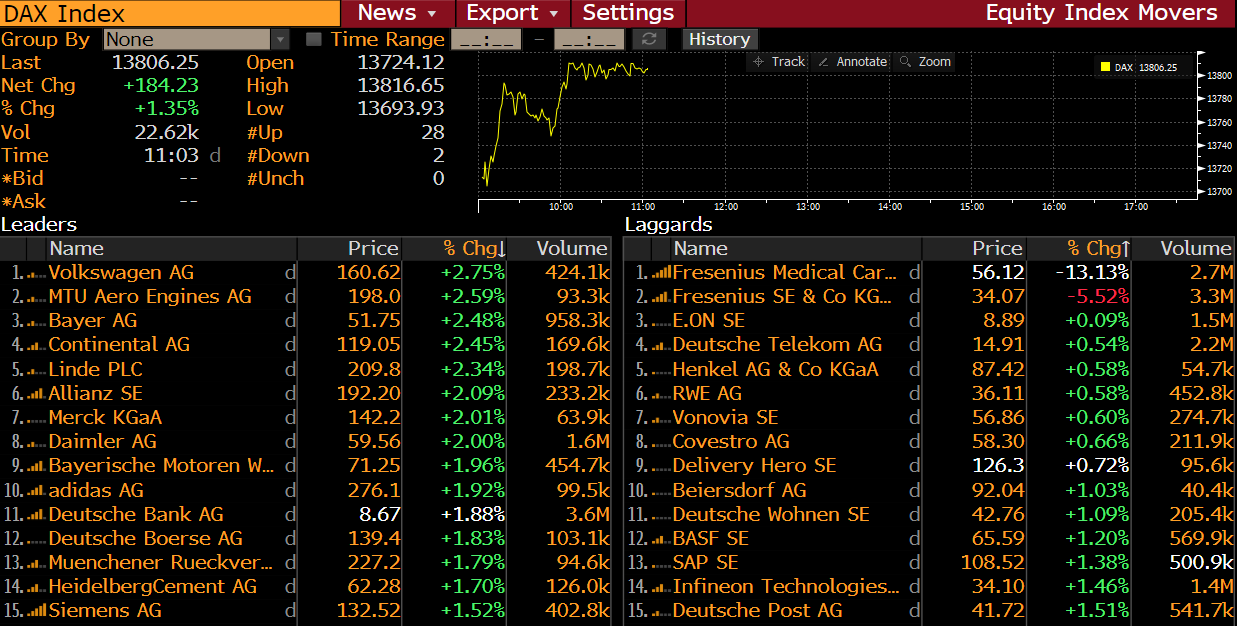Expand the News menu
This screenshot has height=626, width=1237.
pos(397,13)
